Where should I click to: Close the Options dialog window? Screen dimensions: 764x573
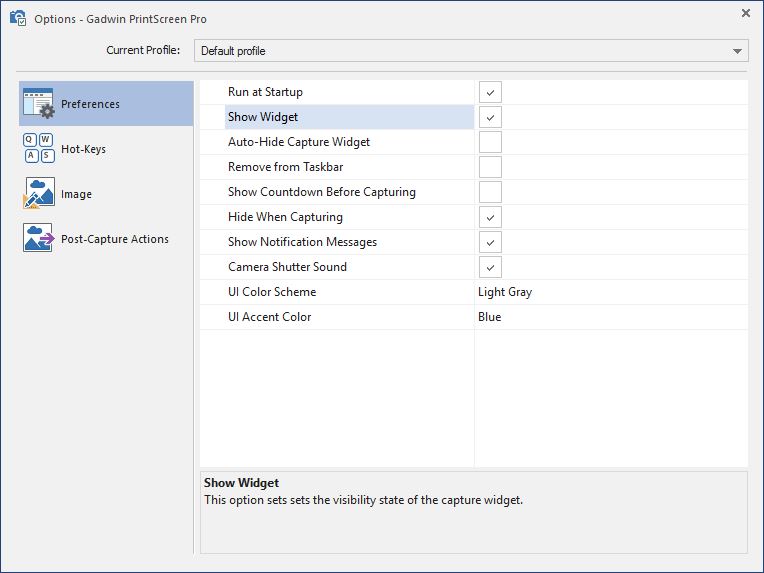pyautogui.click(x=746, y=13)
